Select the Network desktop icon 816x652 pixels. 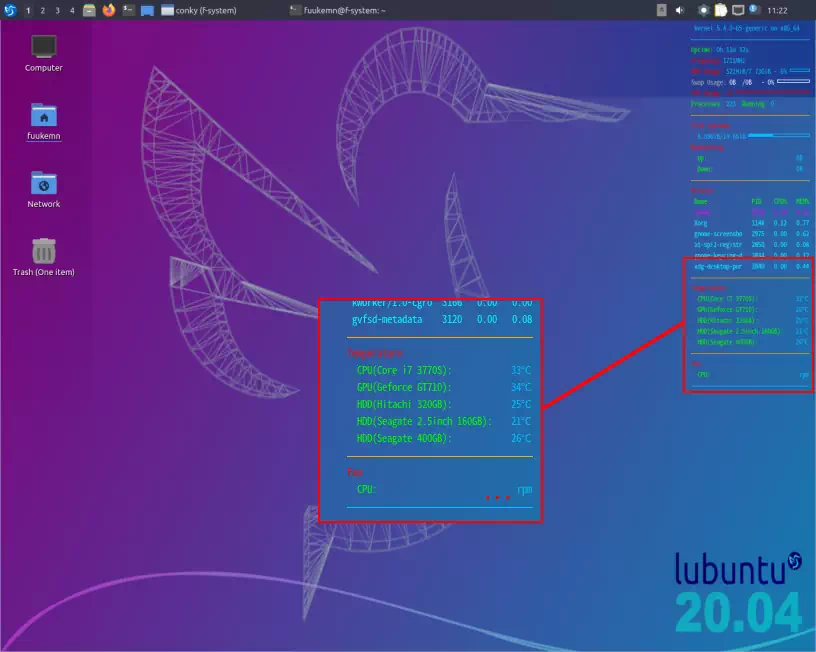[44, 189]
